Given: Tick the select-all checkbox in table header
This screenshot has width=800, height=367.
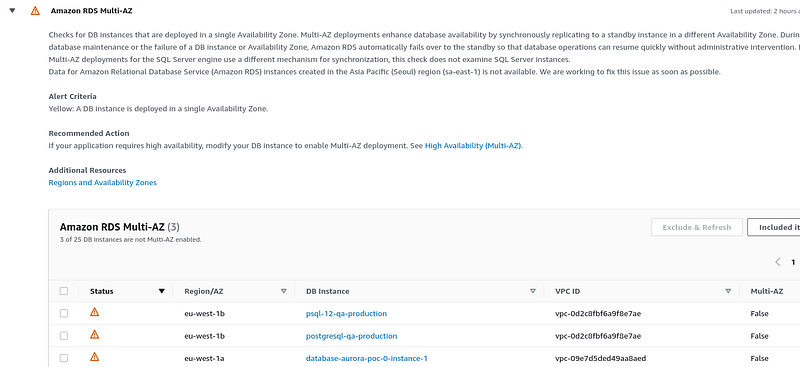Looking at the screenshot, I should pos(64,291).
